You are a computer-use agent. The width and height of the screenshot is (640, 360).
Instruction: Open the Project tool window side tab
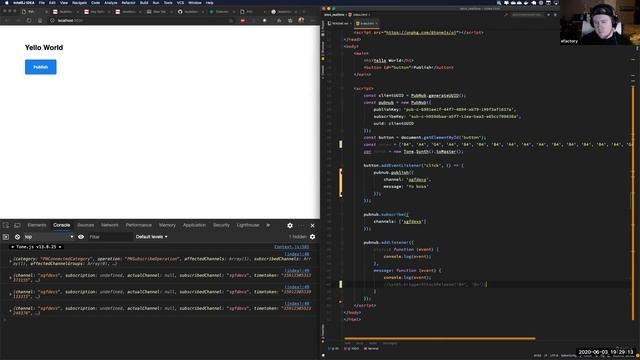(323, 29)
